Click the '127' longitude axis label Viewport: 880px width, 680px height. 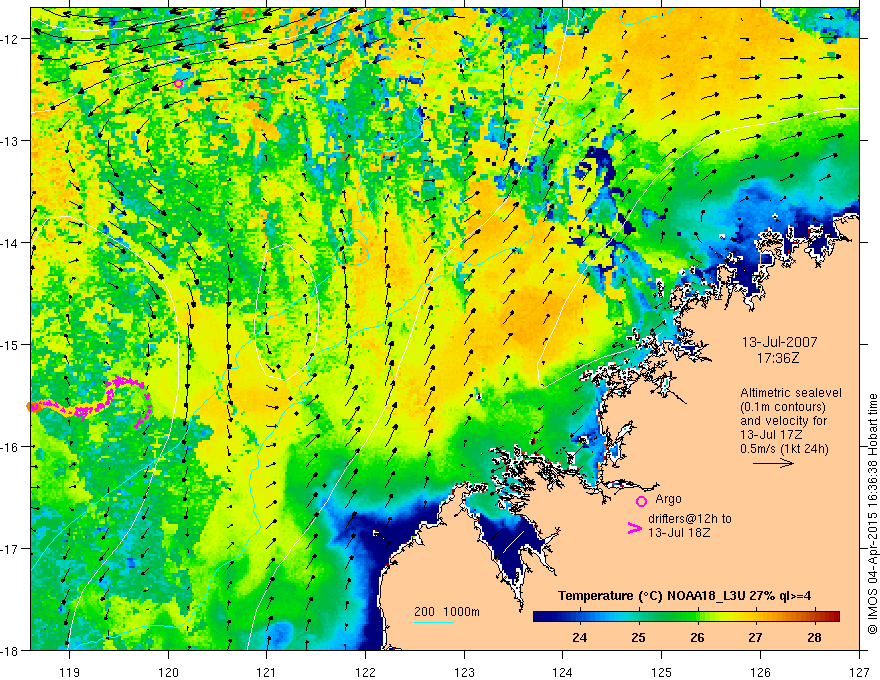tap(859, 672)
